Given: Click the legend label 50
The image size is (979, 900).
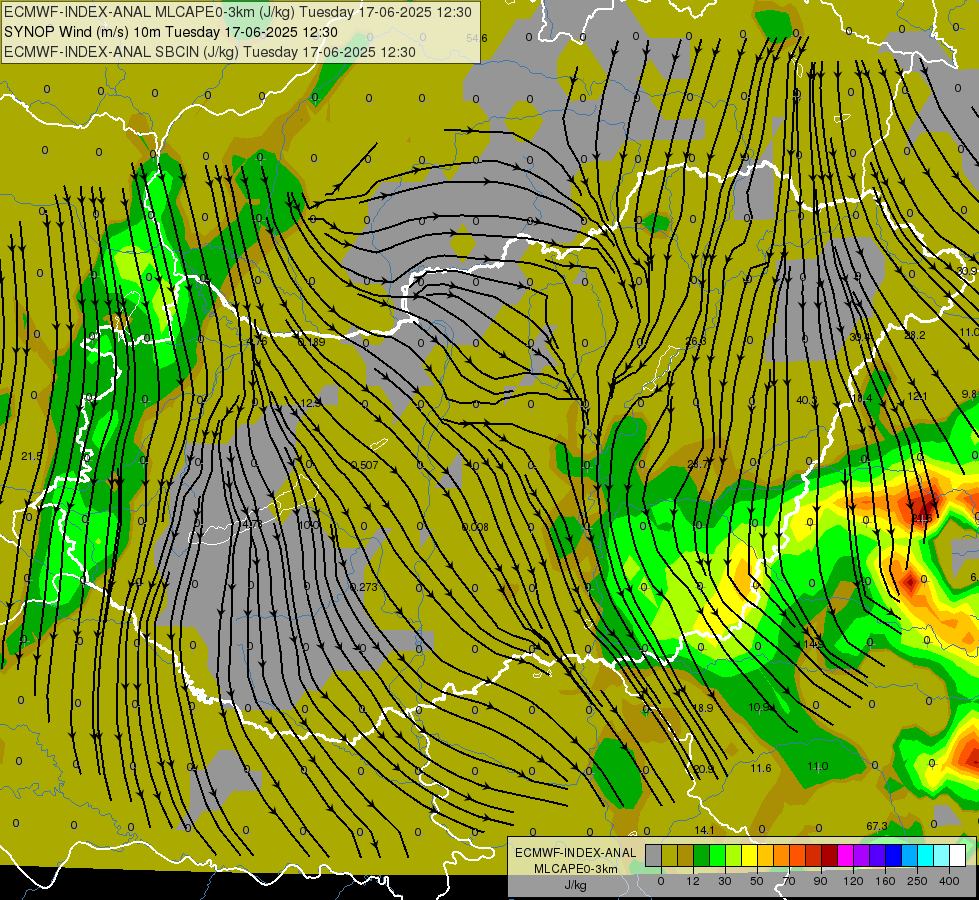Looking at the screenshot, I should 757,881.
